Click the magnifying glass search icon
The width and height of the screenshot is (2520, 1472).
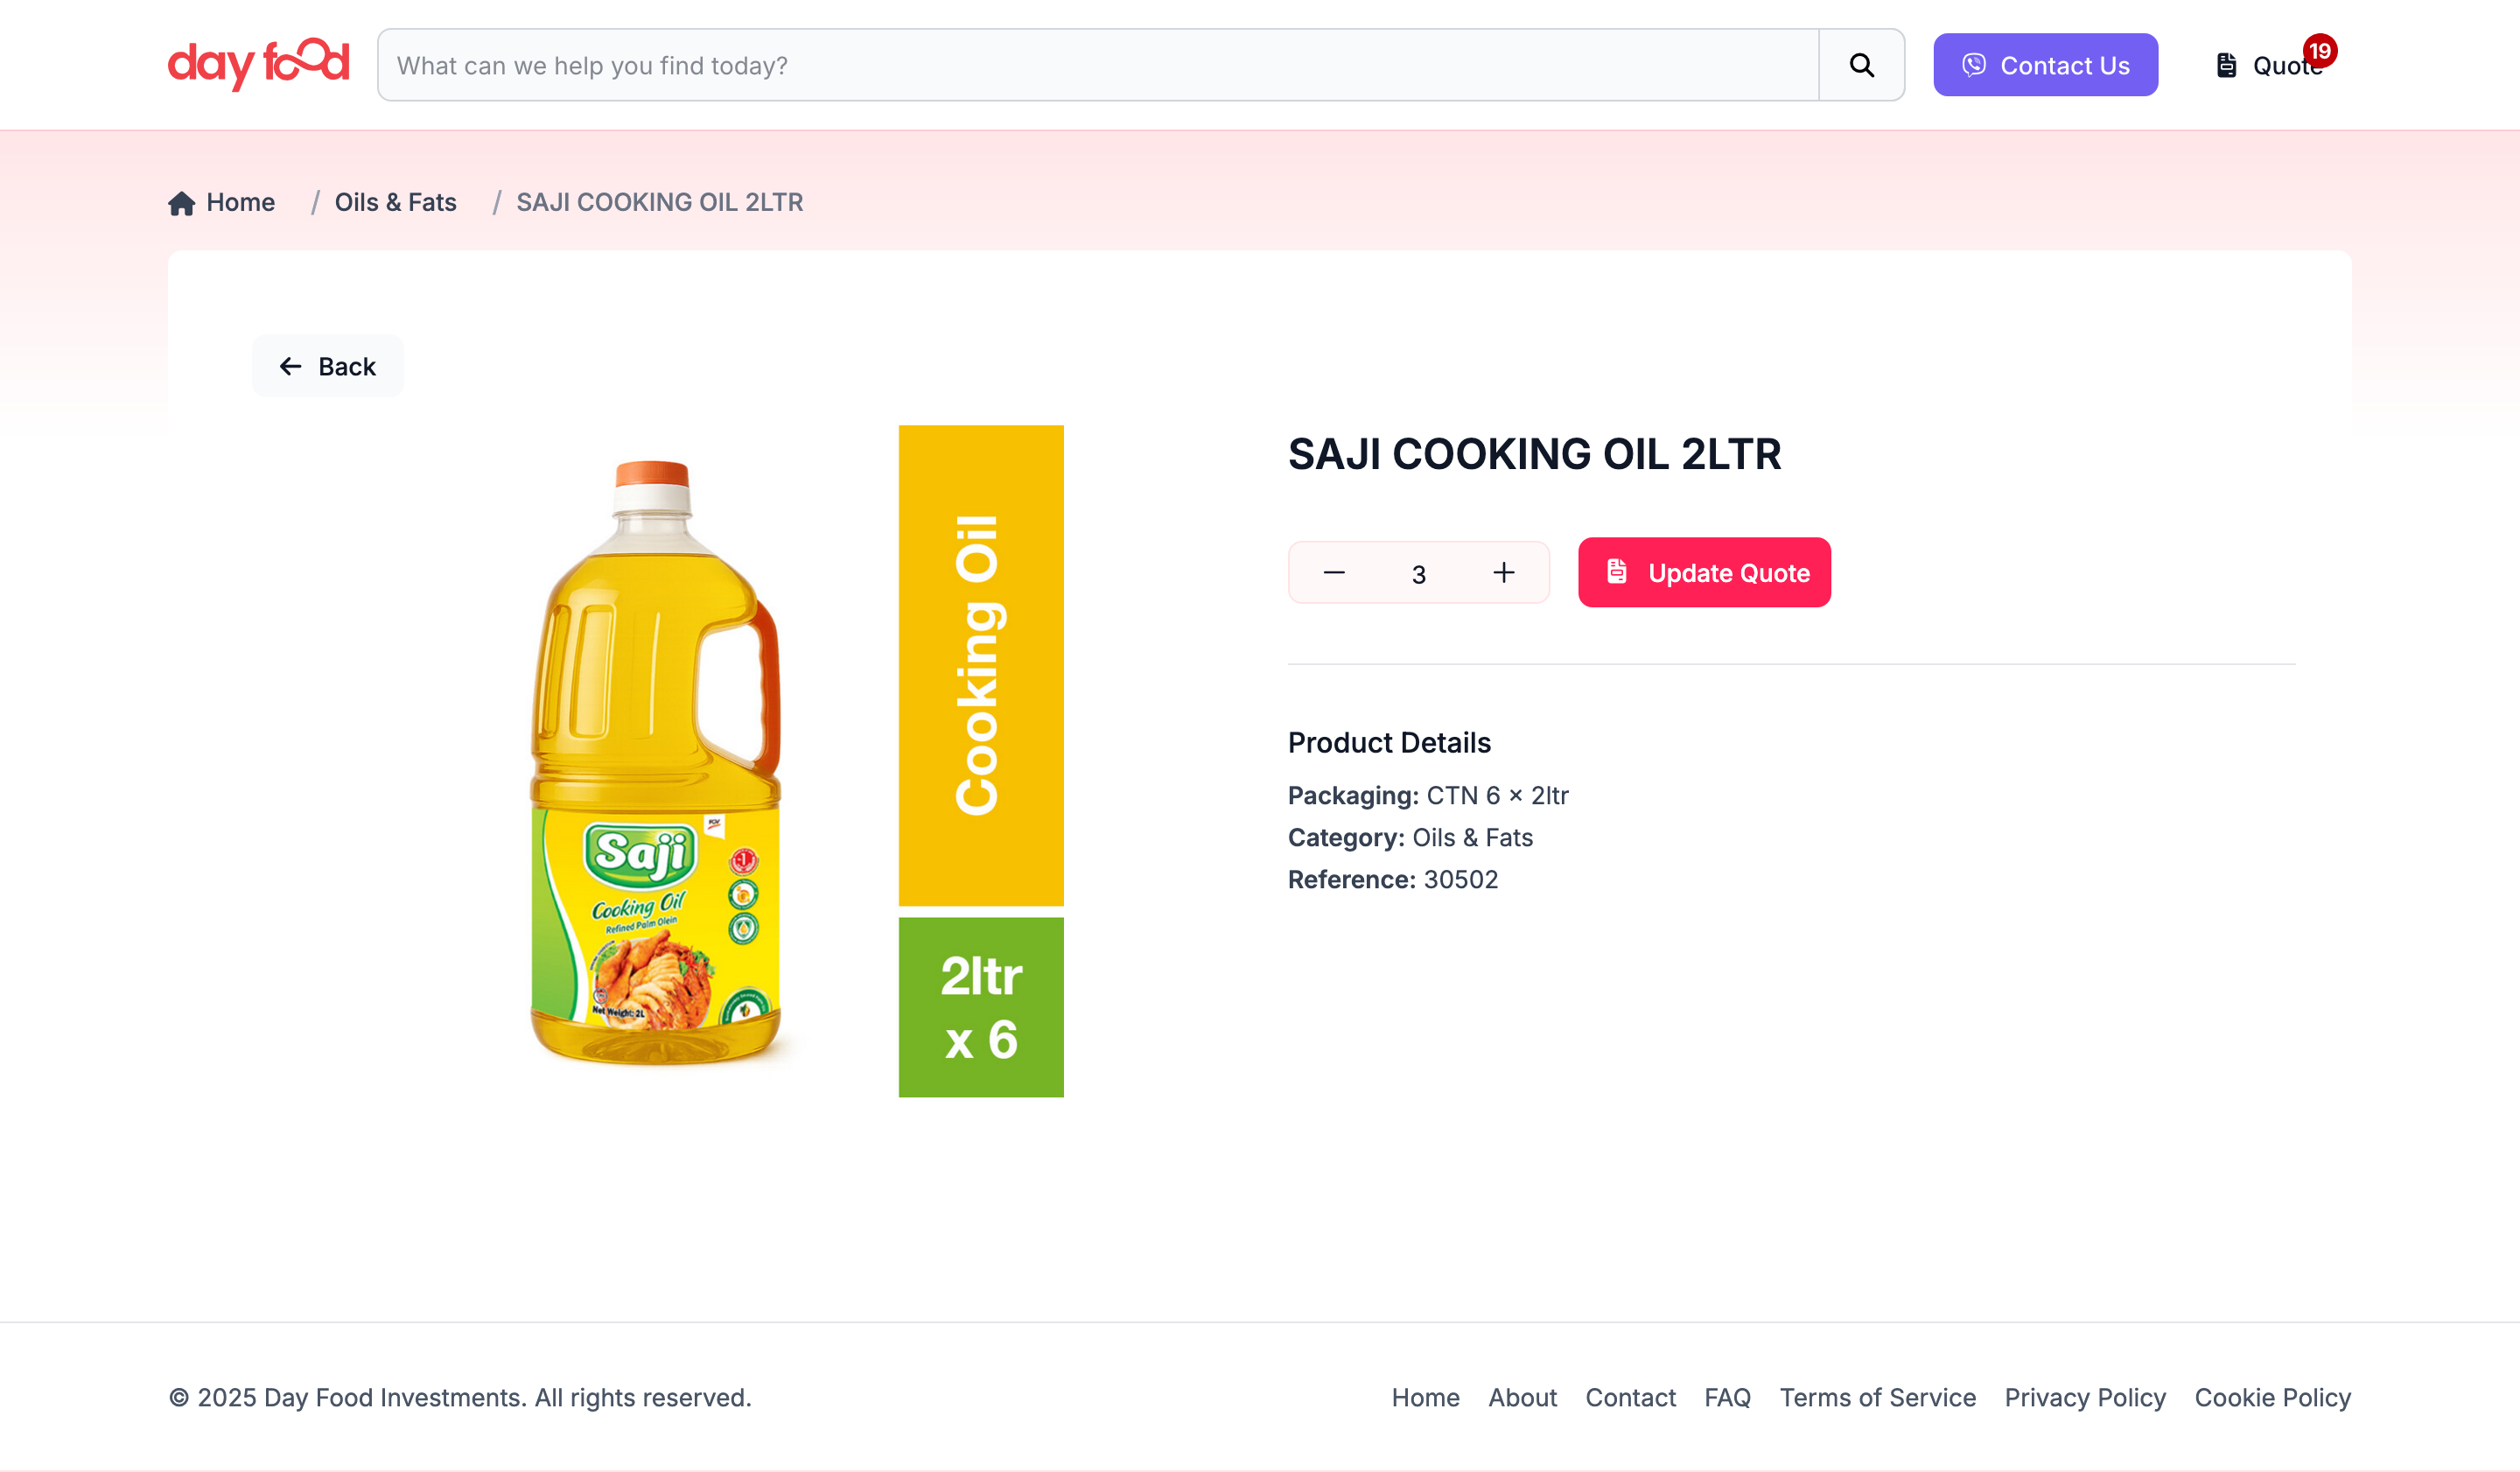point(1861,65)
